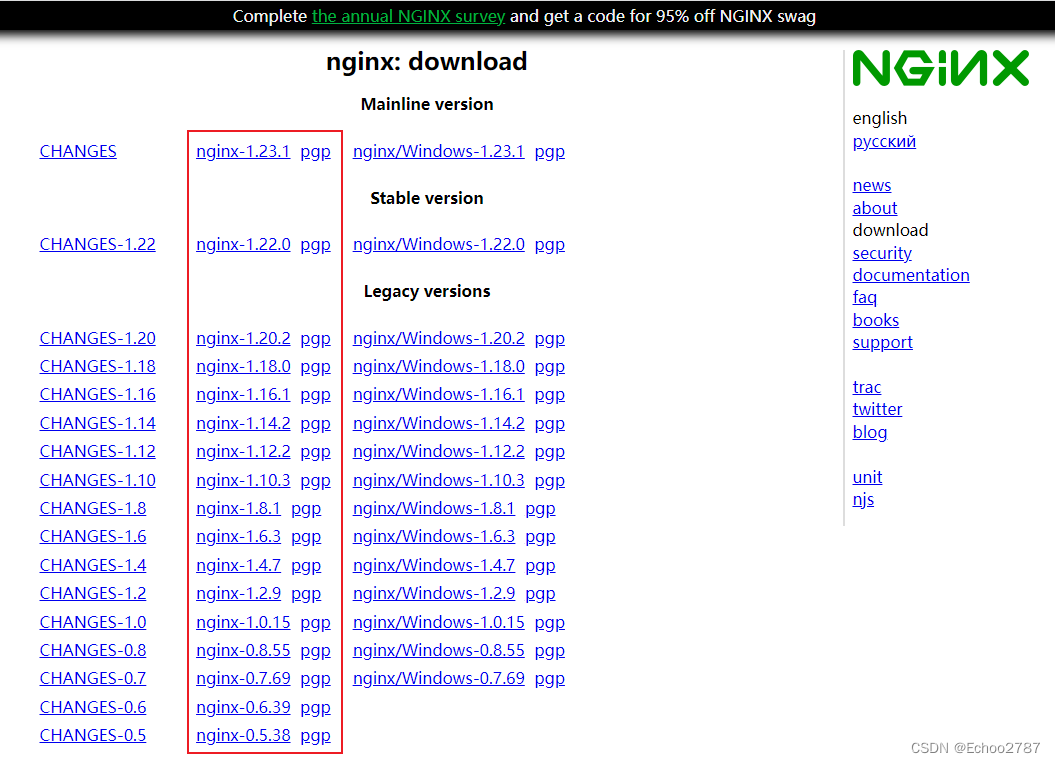The height and width of the screenshot is (763, 1055).
Task: Download nginx-1.22.0 stable source
Action: click(243, 244)
